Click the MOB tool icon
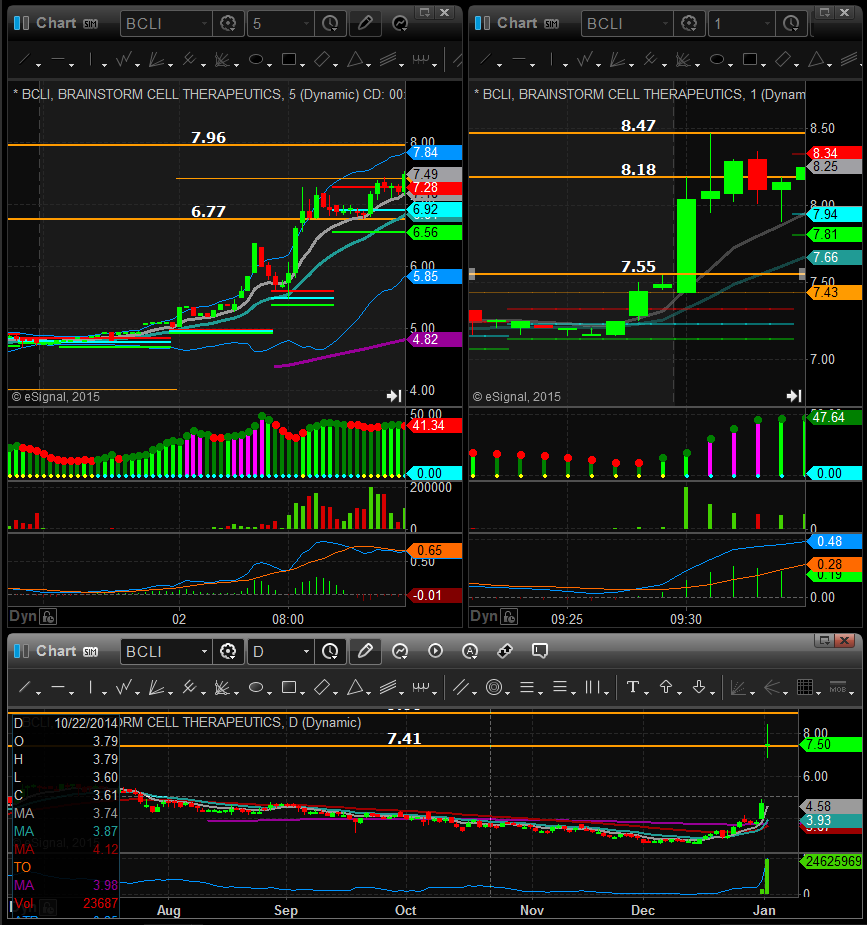 (838, 688)
